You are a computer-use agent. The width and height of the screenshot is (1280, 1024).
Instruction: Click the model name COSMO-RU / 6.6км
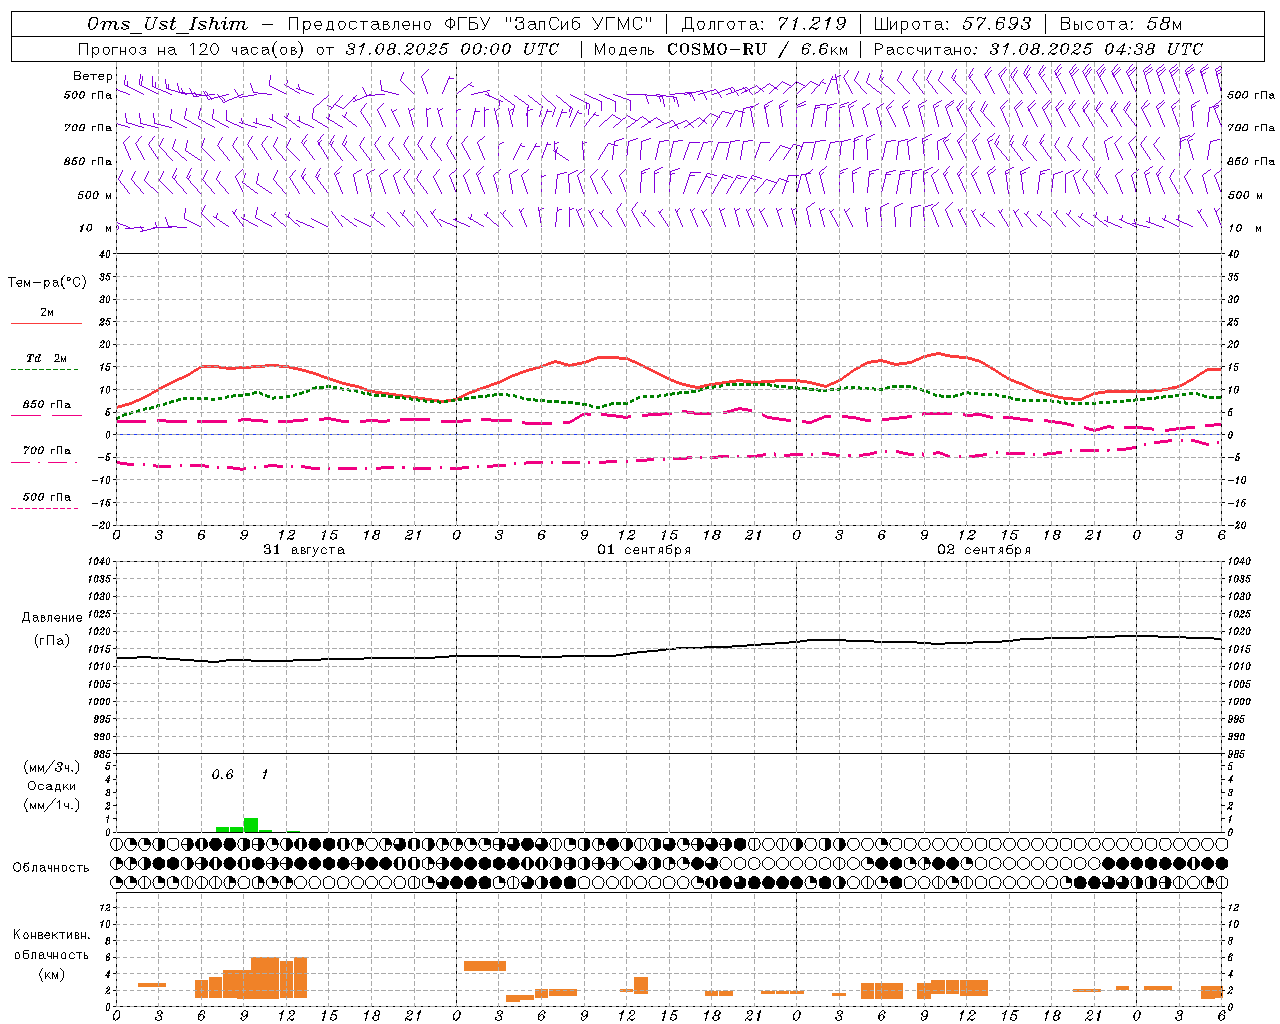758,49
